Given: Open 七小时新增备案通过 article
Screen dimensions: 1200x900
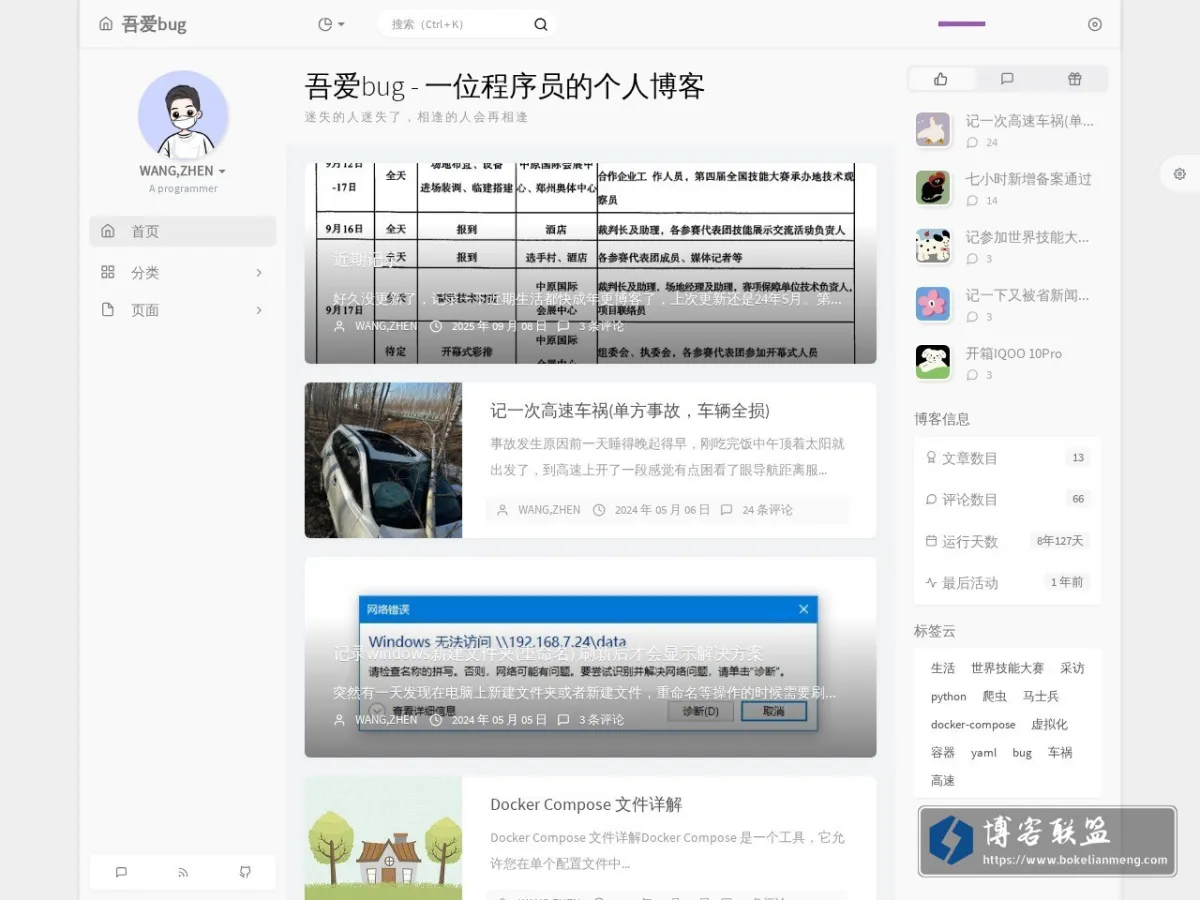Looking at the screenshot, I should coord(1028,179).
